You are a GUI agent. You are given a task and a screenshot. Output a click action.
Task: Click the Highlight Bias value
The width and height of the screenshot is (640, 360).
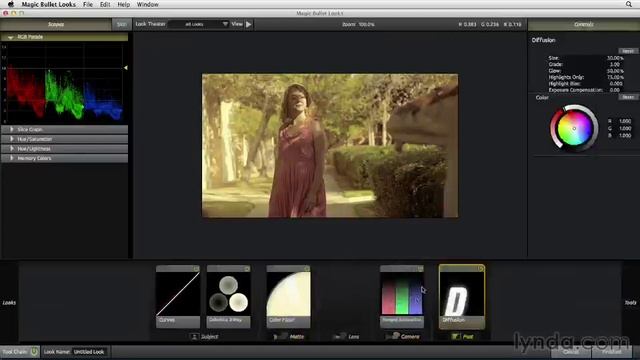pos(615,84)
